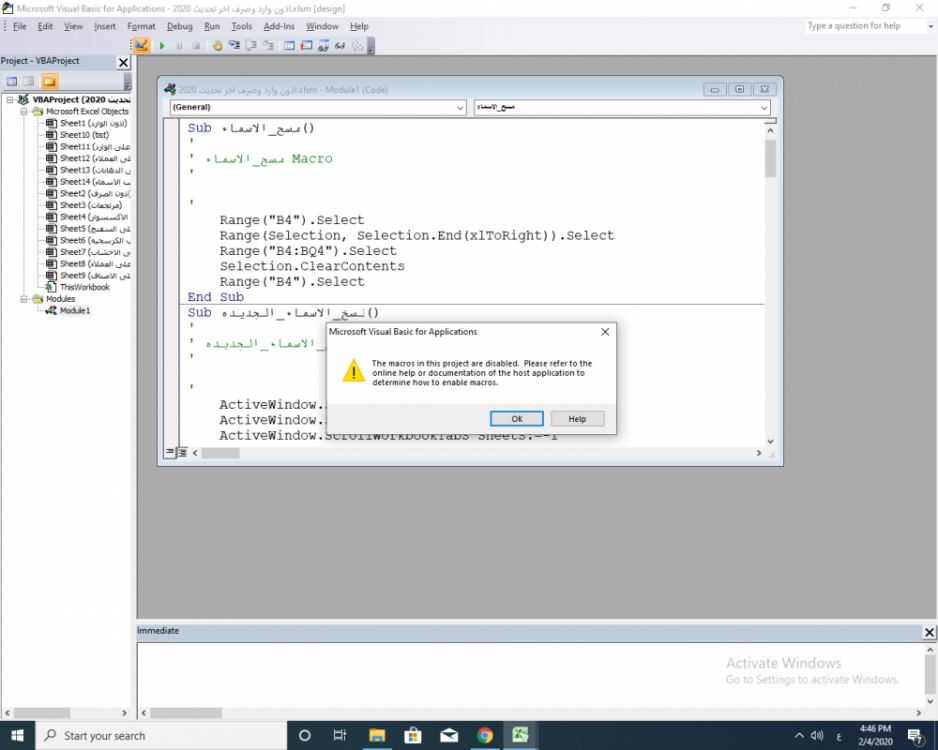Click the Step Out toolbar icon

pyautogui.click(x=268, y=45)
